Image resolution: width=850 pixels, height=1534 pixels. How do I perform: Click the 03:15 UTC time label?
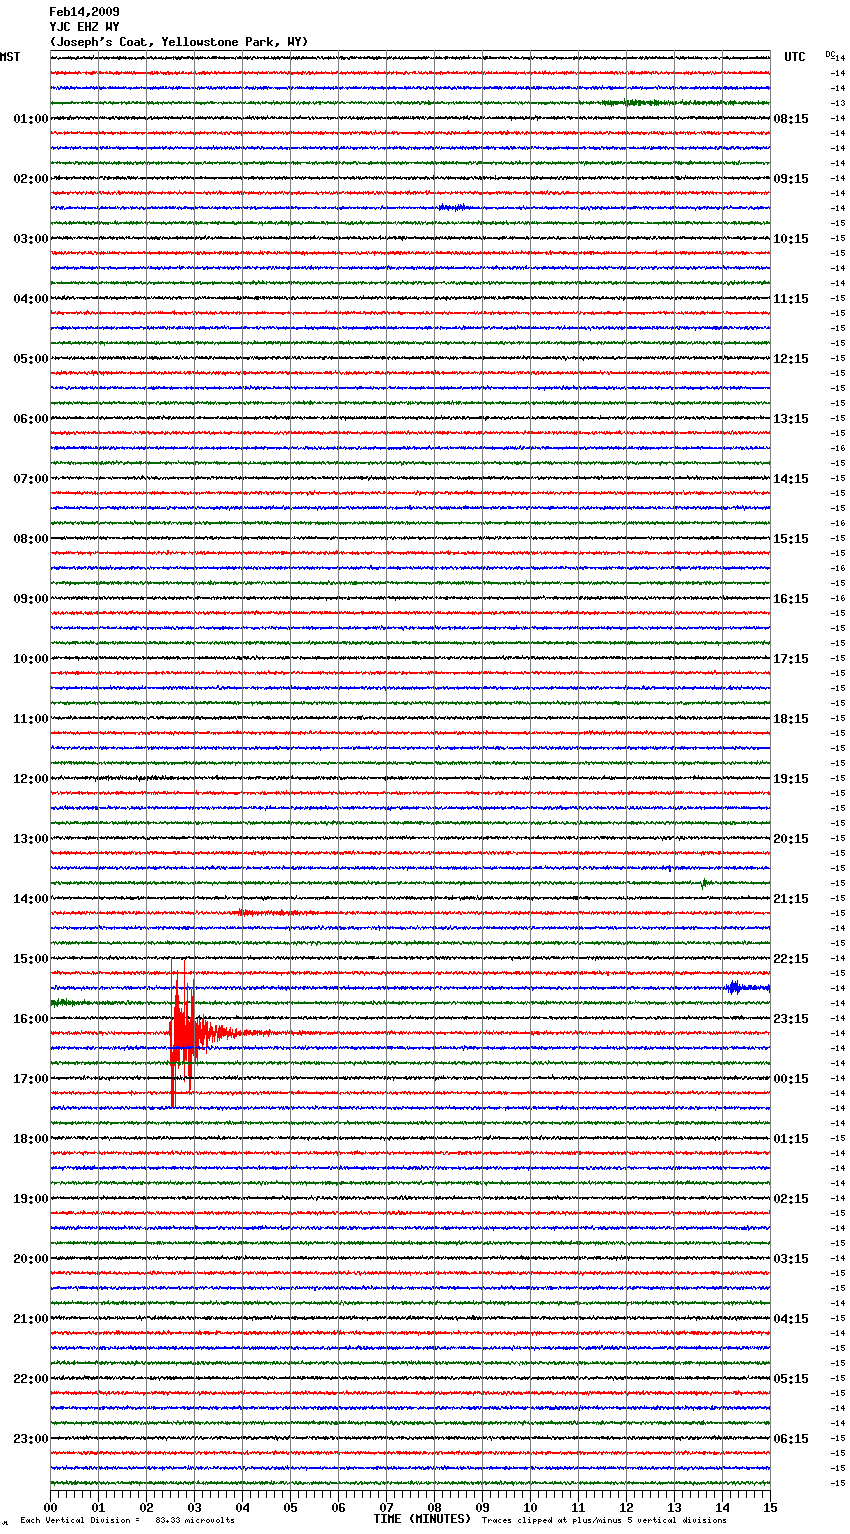click(791, 1259)
